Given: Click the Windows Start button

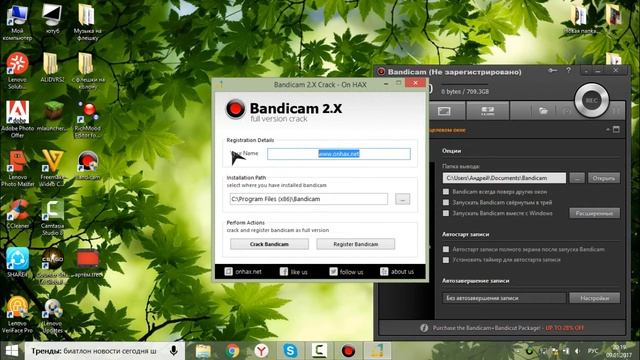Looking at the screenshot, I should (12, 351).
